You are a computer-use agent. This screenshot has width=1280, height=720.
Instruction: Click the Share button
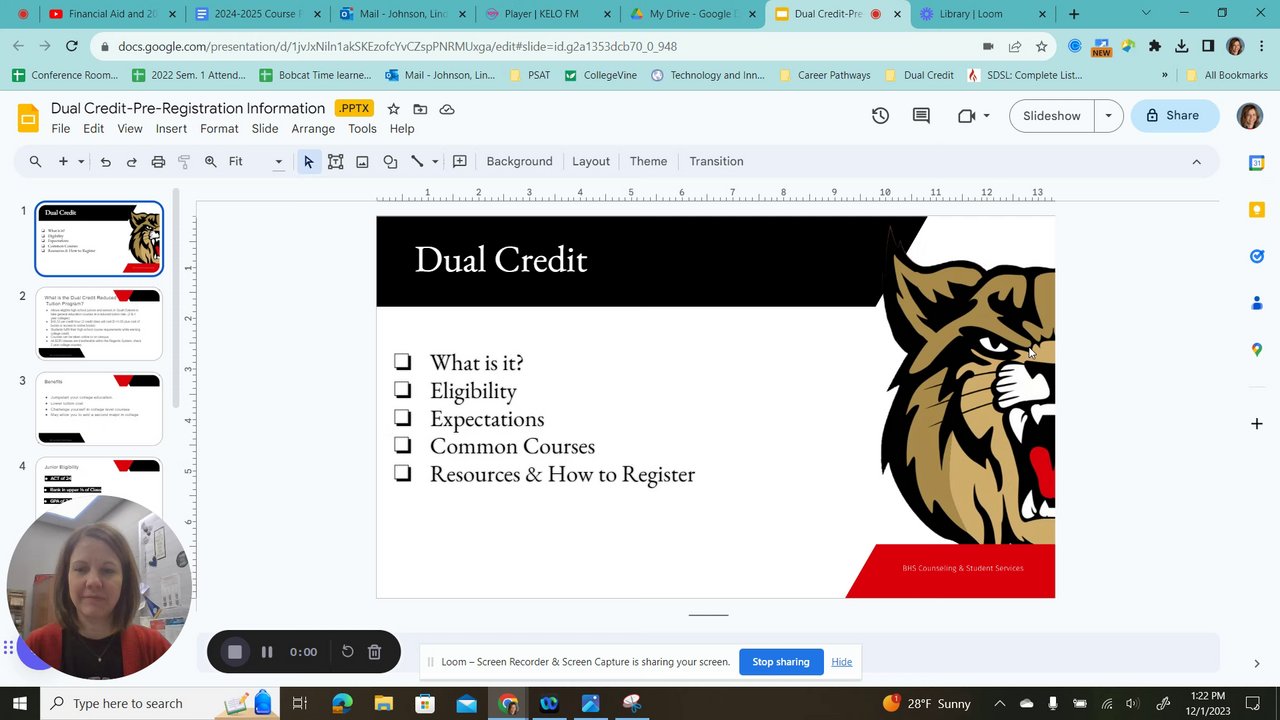[1174, 116]
